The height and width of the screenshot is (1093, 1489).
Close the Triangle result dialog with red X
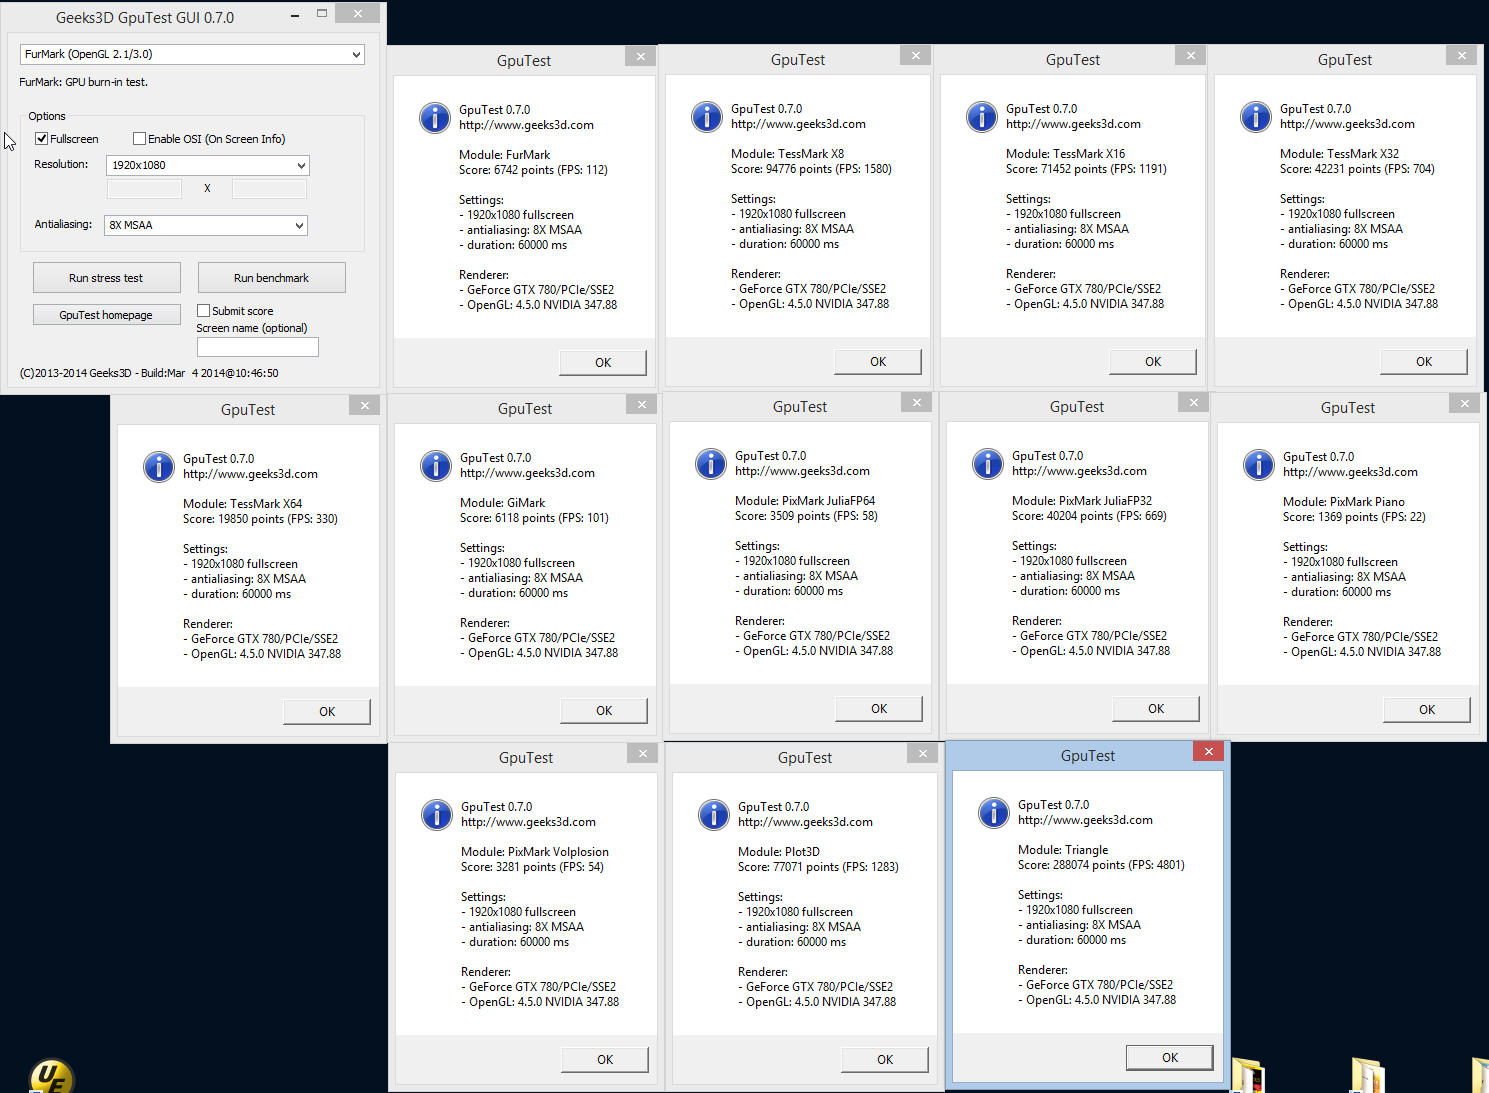click(x=1208, y=752)
